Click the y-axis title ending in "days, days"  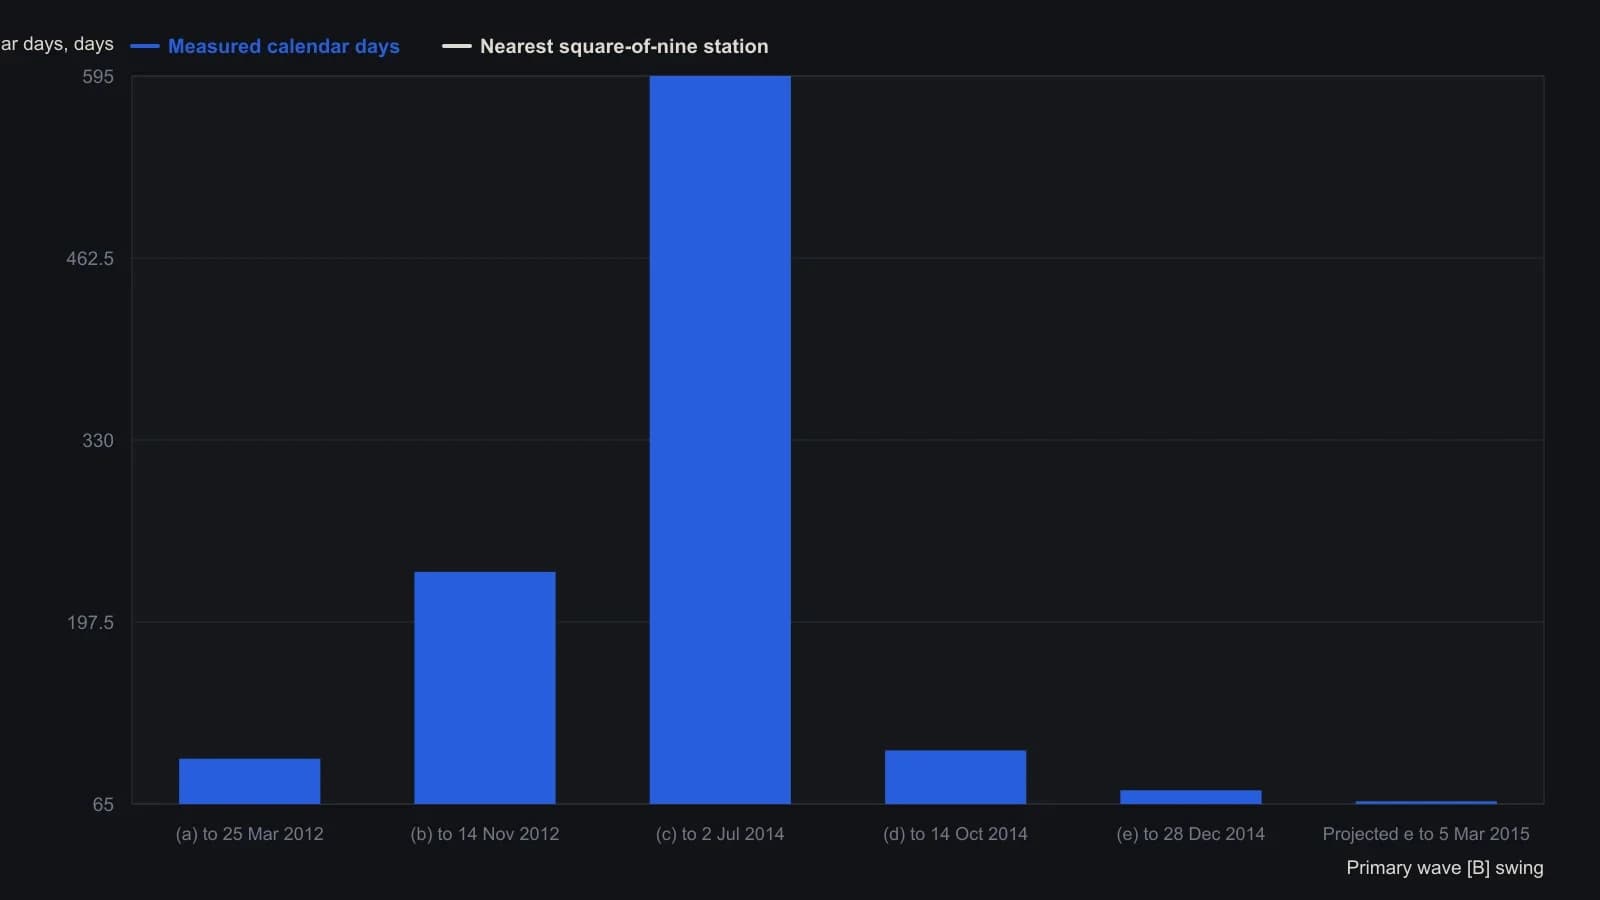tap(57, 44)
